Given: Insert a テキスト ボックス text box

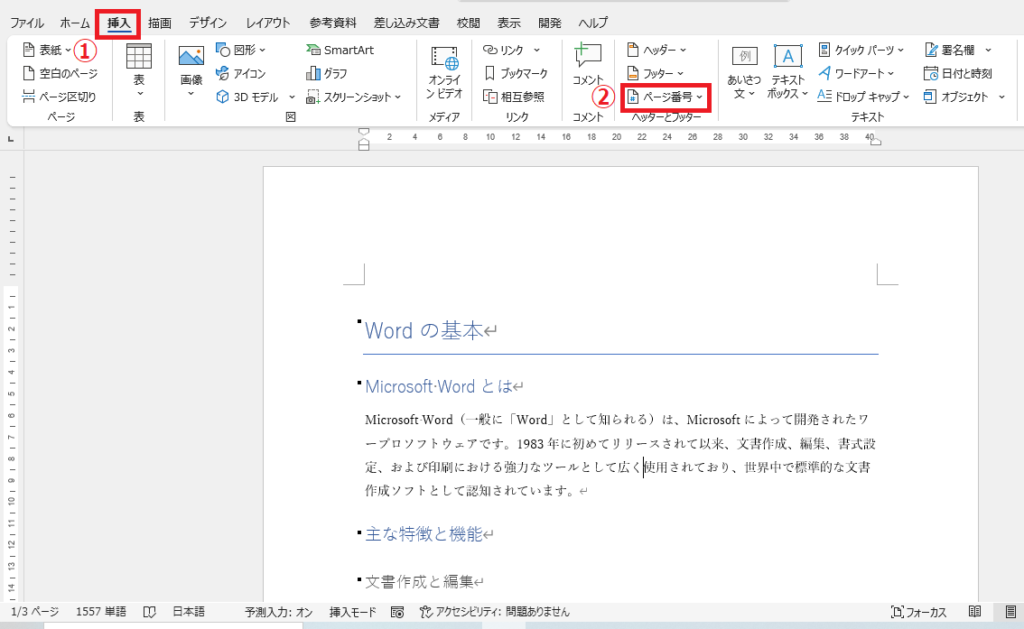Looking at the screenshot, I should [x=788, y=72].
